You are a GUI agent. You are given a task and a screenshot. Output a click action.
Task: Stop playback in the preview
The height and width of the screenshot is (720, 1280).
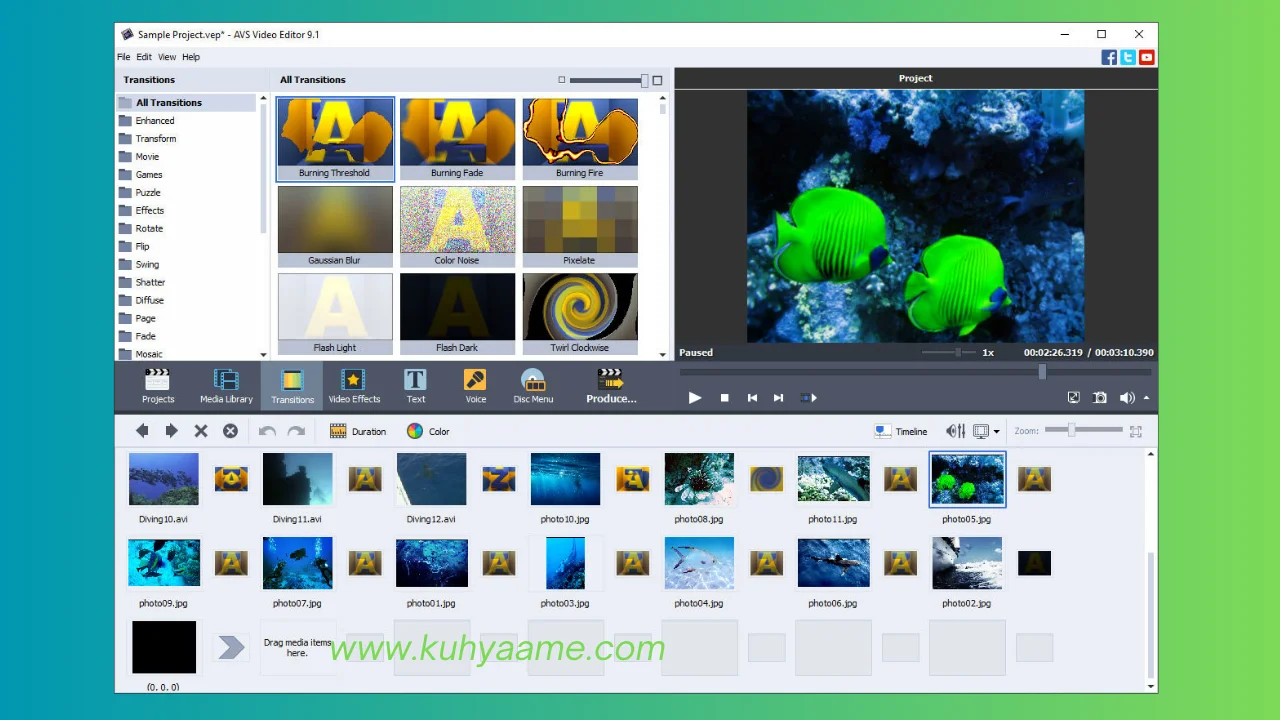point(725,398)
